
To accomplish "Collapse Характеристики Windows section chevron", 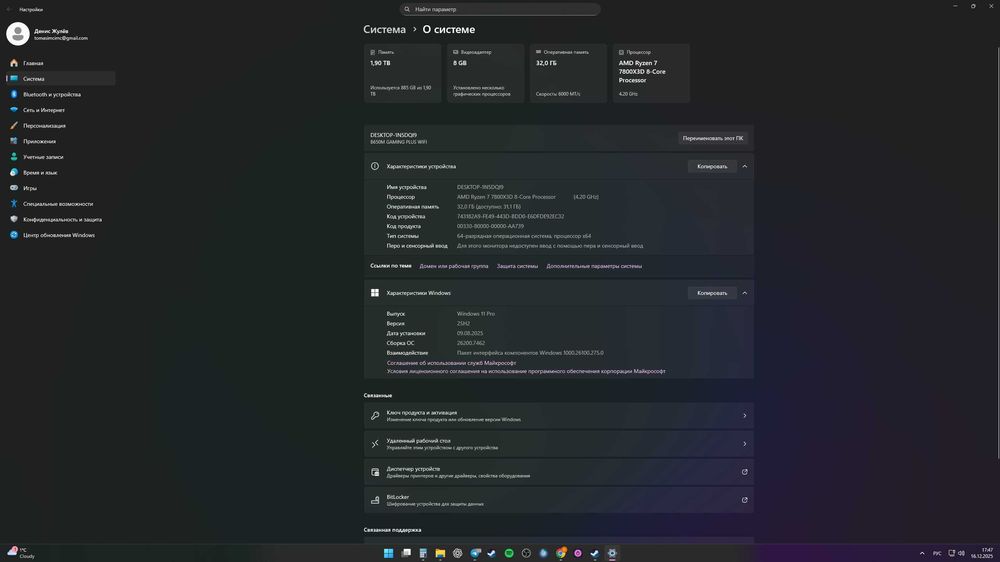I will coord(744,293).
